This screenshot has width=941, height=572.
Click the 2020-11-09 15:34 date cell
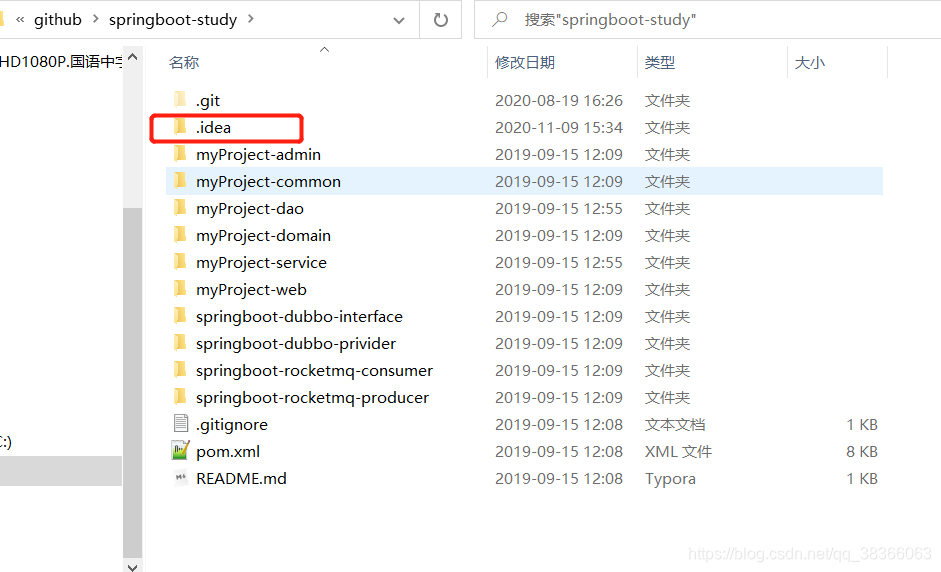[559, 127]
